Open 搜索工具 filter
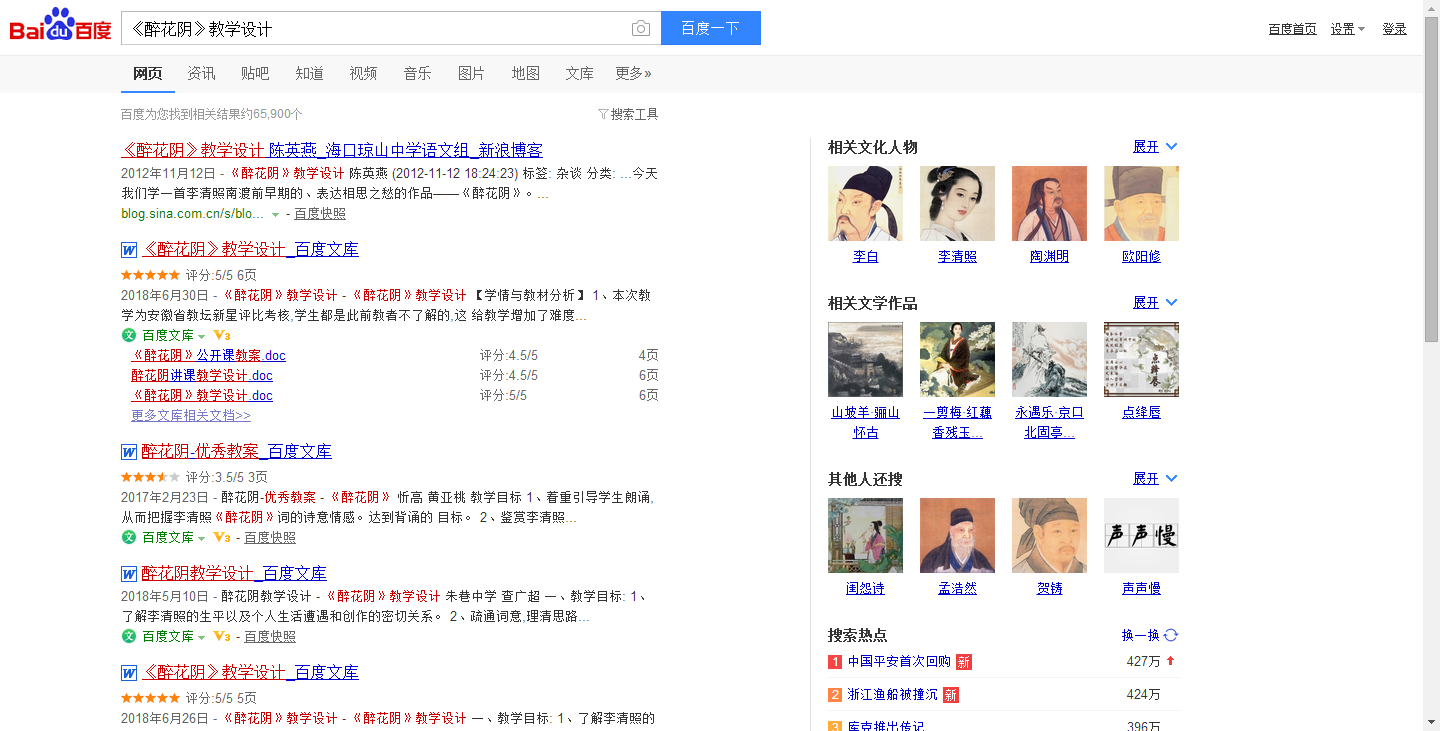1440x731 pixels. (x=628, y=114)
